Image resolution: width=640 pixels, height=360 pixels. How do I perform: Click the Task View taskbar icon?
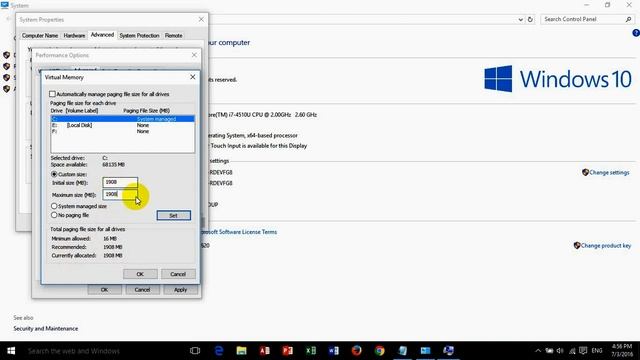click(x=195, y=351)
